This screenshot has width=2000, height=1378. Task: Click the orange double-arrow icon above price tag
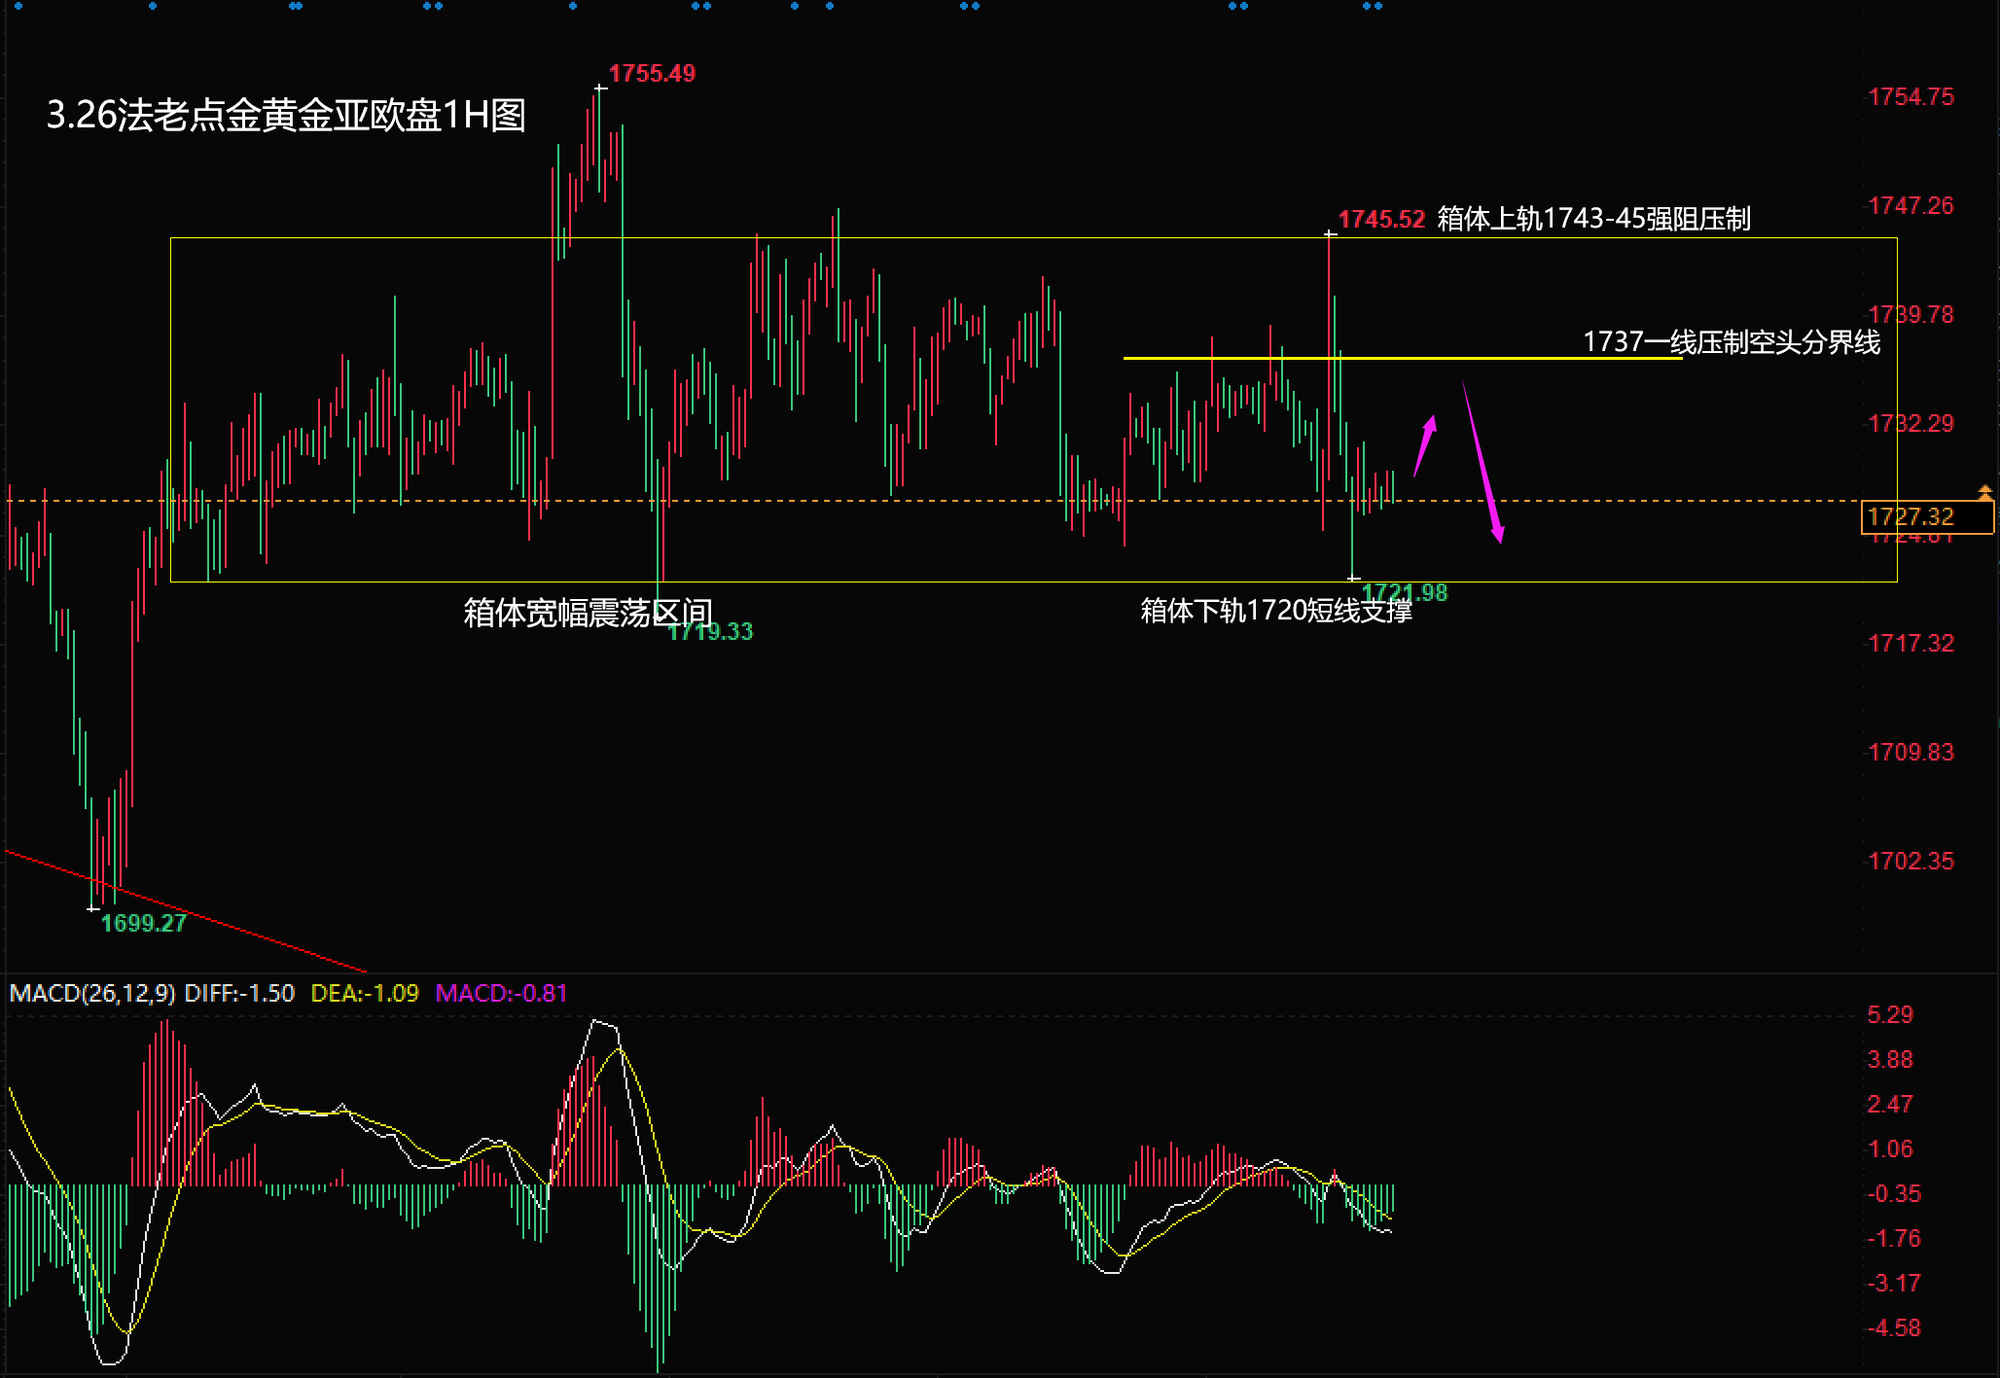[1984, 492]
